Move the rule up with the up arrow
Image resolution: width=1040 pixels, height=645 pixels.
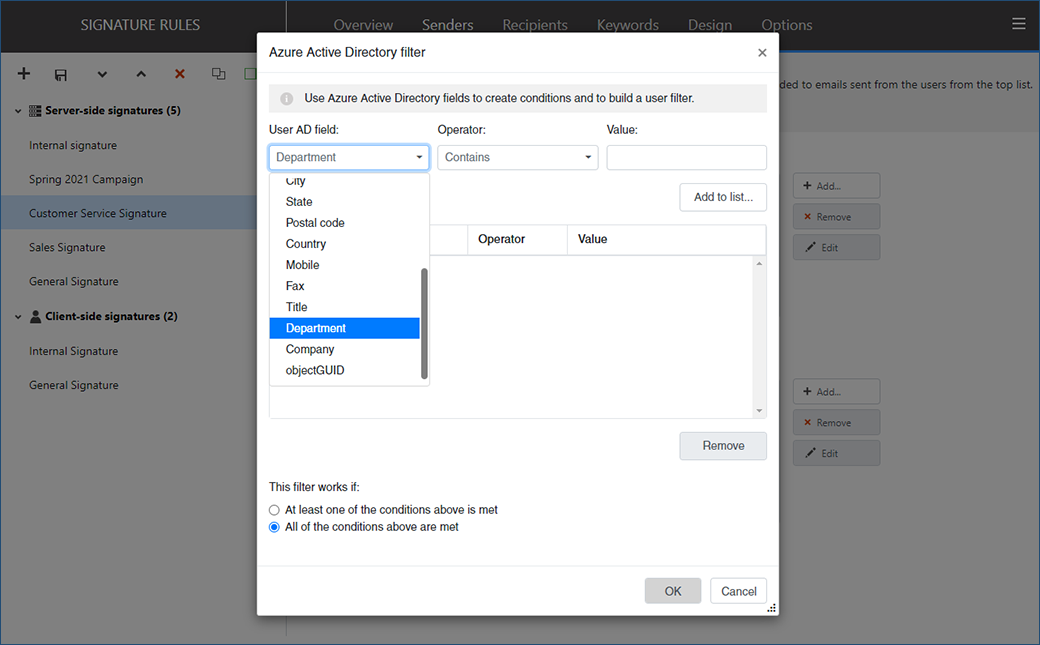(141, 74)
